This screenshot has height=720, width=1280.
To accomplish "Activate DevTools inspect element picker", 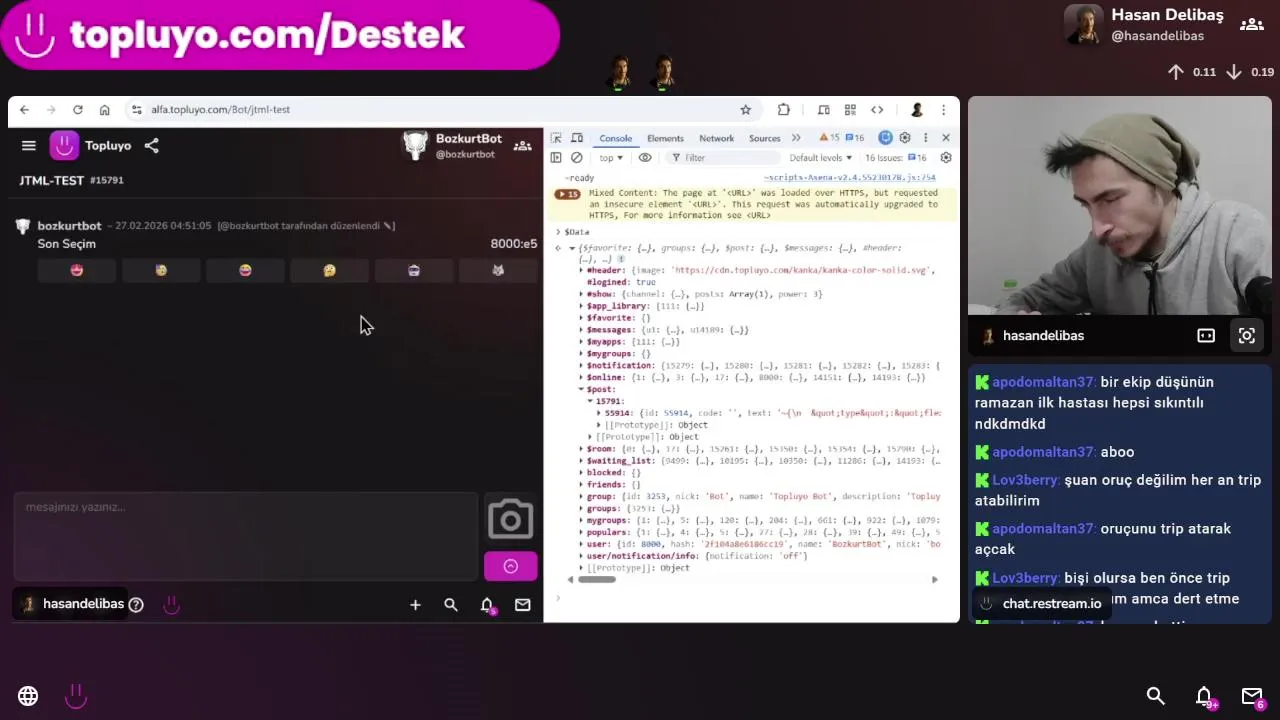I will [556, 138].
